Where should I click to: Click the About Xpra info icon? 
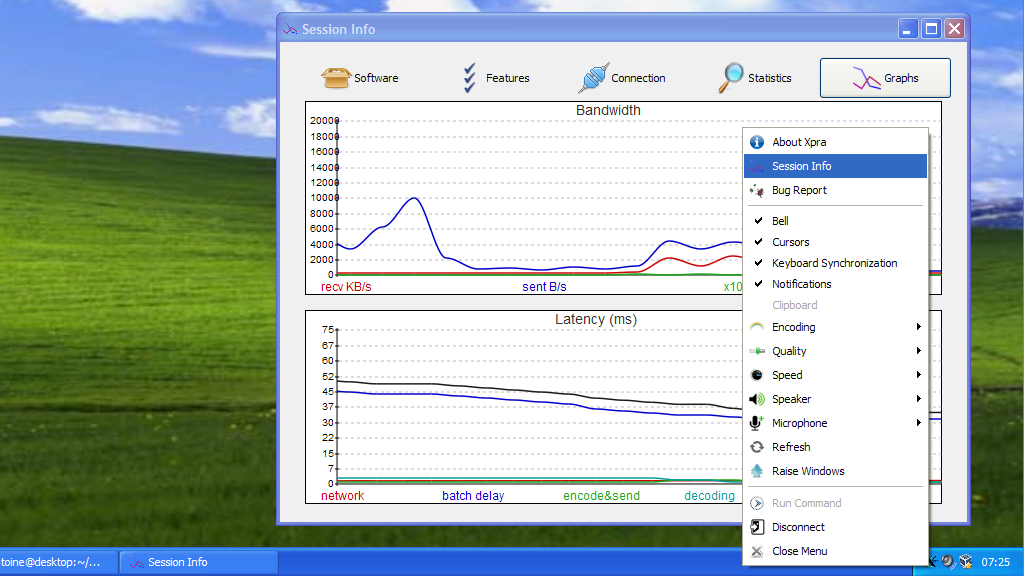click(x=757, y=142)
